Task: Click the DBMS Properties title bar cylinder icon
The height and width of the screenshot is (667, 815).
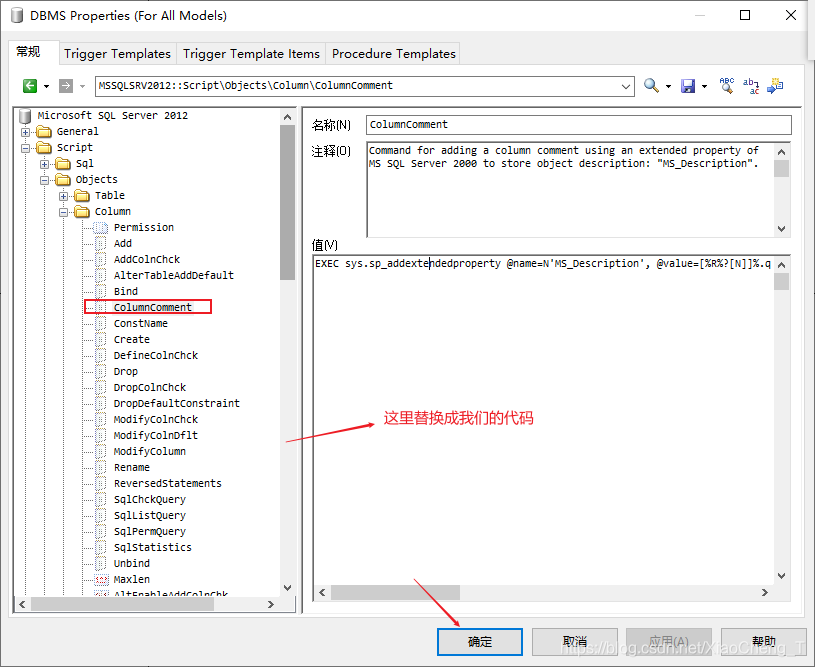Action: coord(17,16)
